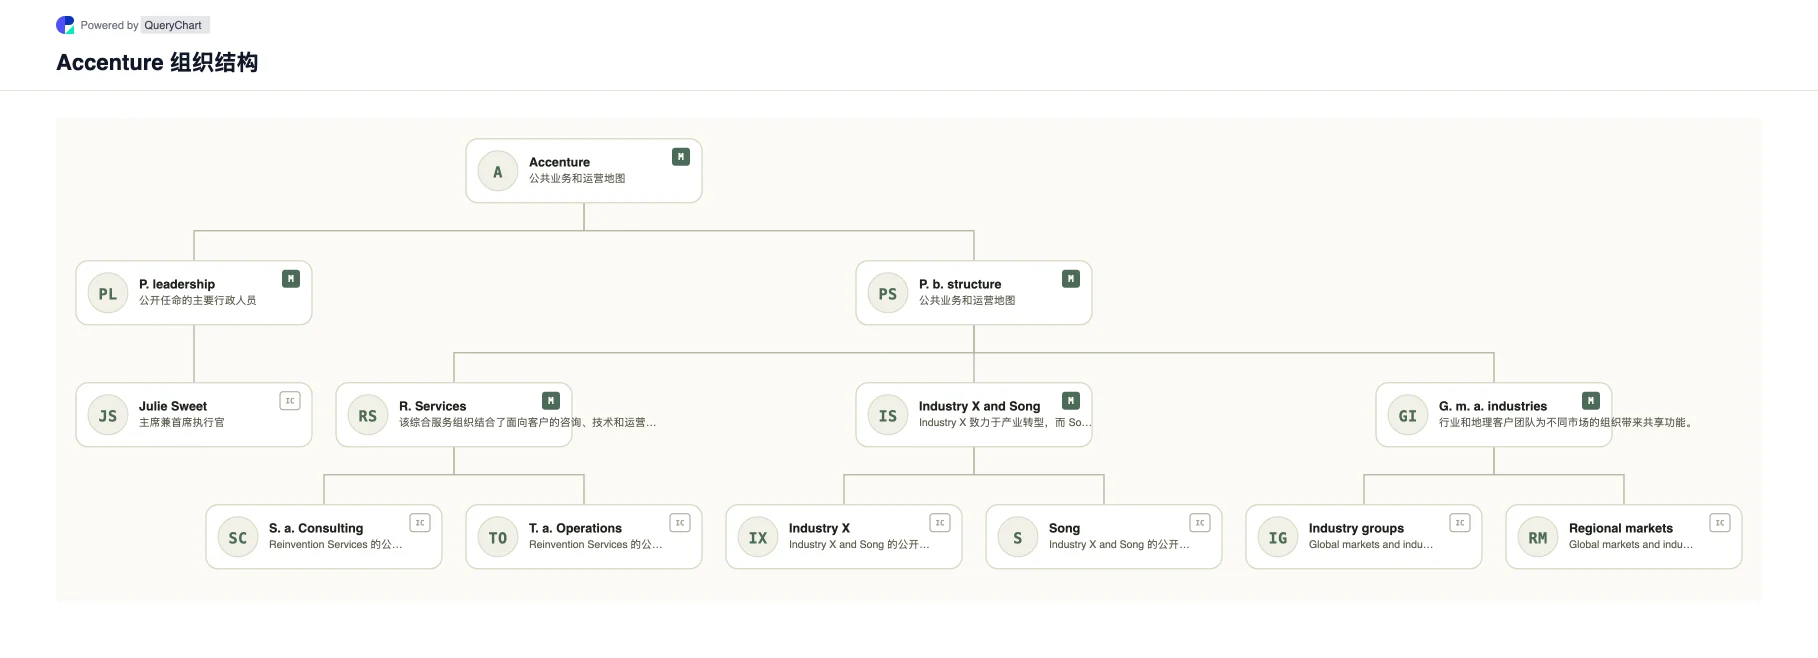Select the "IS" avatar for Industry X and Song
Image resolution: width=1818 pixels, height=658 pixels.
(888, 416)
